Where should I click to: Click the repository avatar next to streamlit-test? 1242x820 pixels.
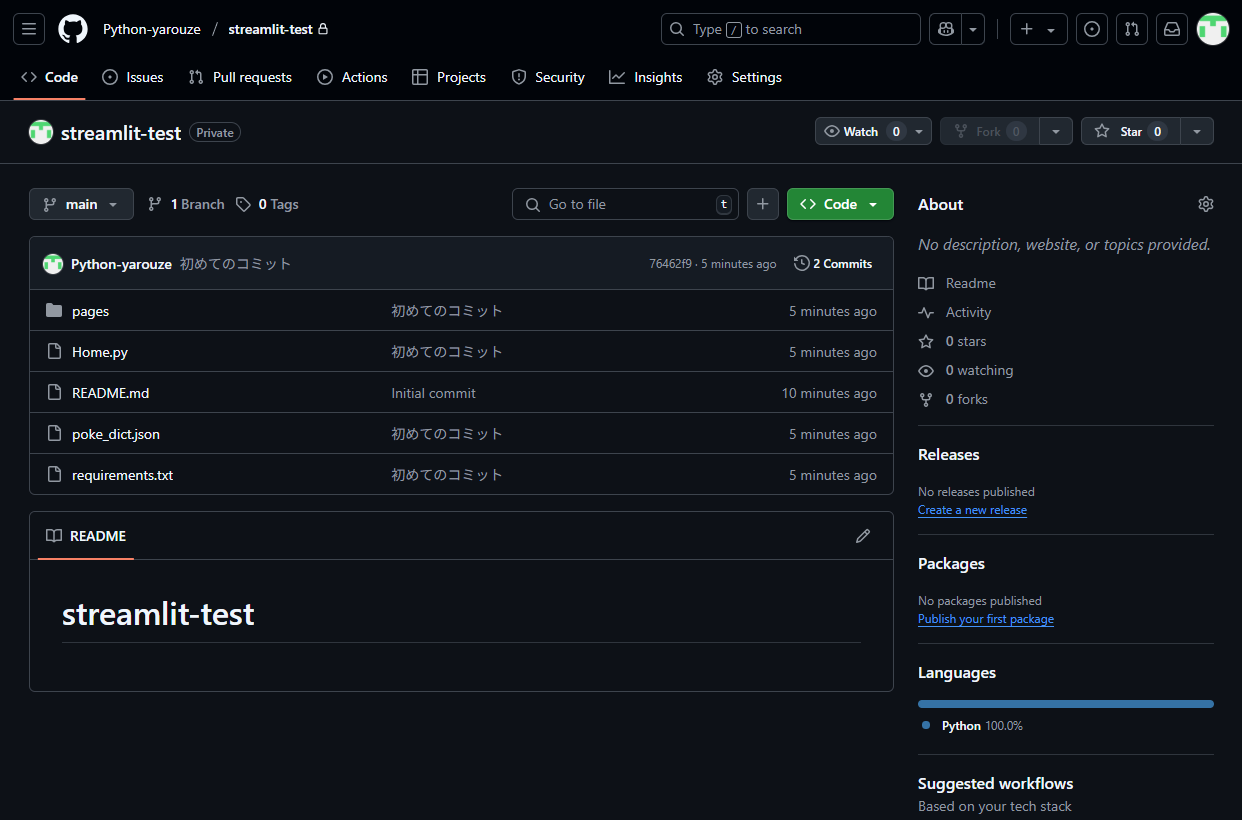(41, 132)
